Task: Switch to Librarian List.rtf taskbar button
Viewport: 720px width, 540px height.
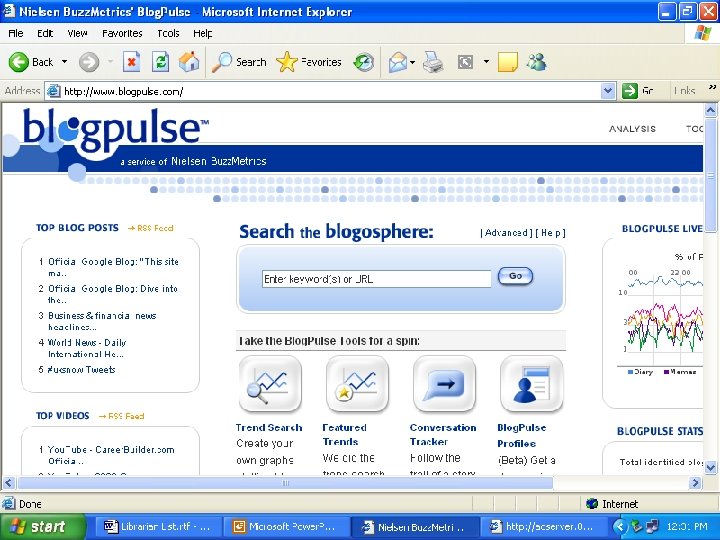Action: tap(158, 526)
